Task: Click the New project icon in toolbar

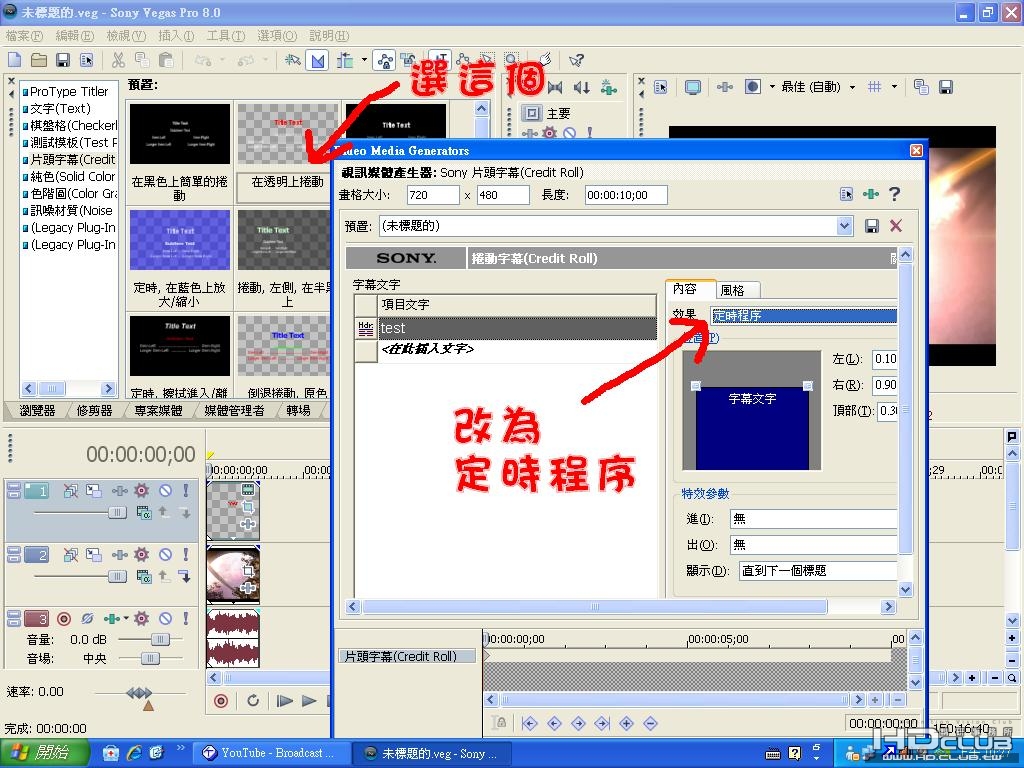Action: pyautogui.click(x=14, y=61)
